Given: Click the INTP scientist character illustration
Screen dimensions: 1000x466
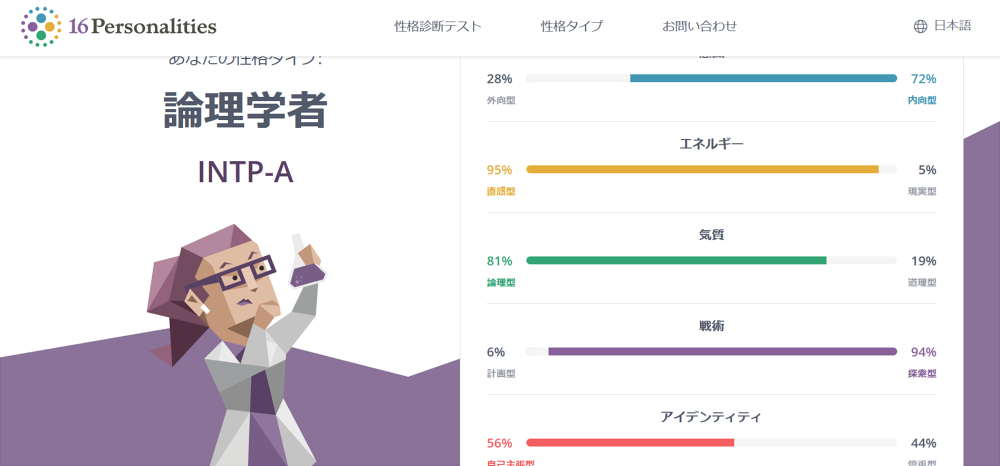Looking at the screenshot, I should [x=240, y=340].
